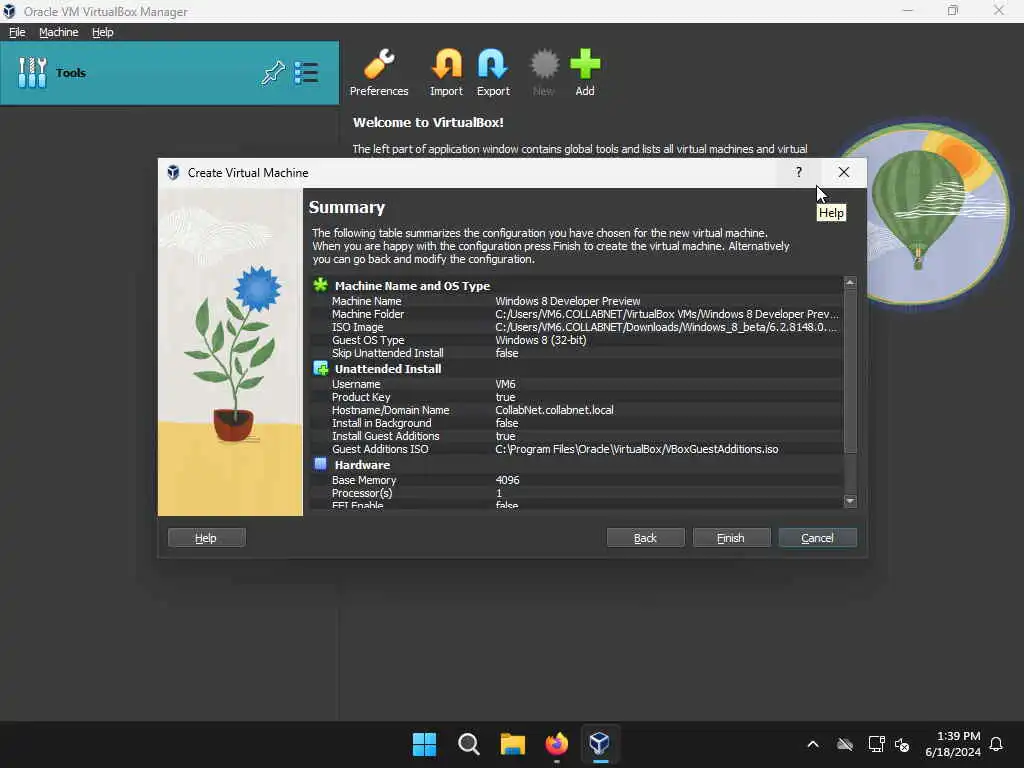Click the Hardware section header

(362, 465)
